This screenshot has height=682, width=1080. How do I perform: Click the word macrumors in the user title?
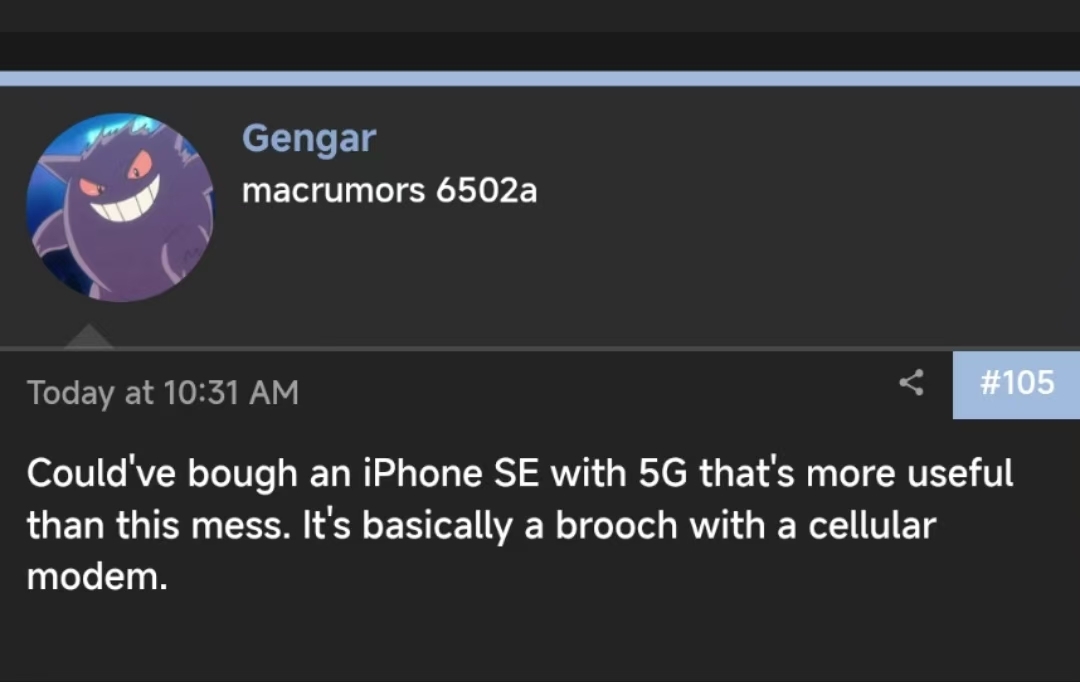coord(334,190)
